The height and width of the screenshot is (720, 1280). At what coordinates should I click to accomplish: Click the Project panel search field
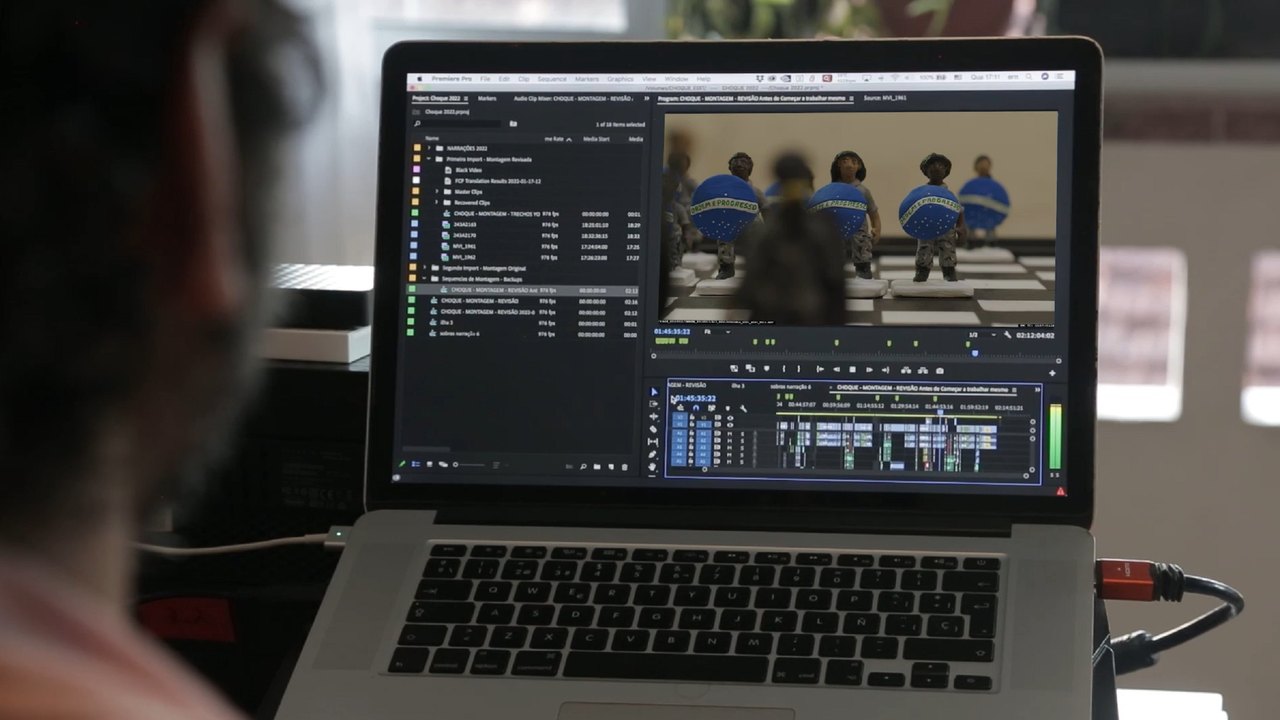pyautogui.click(x=462, y=124)
